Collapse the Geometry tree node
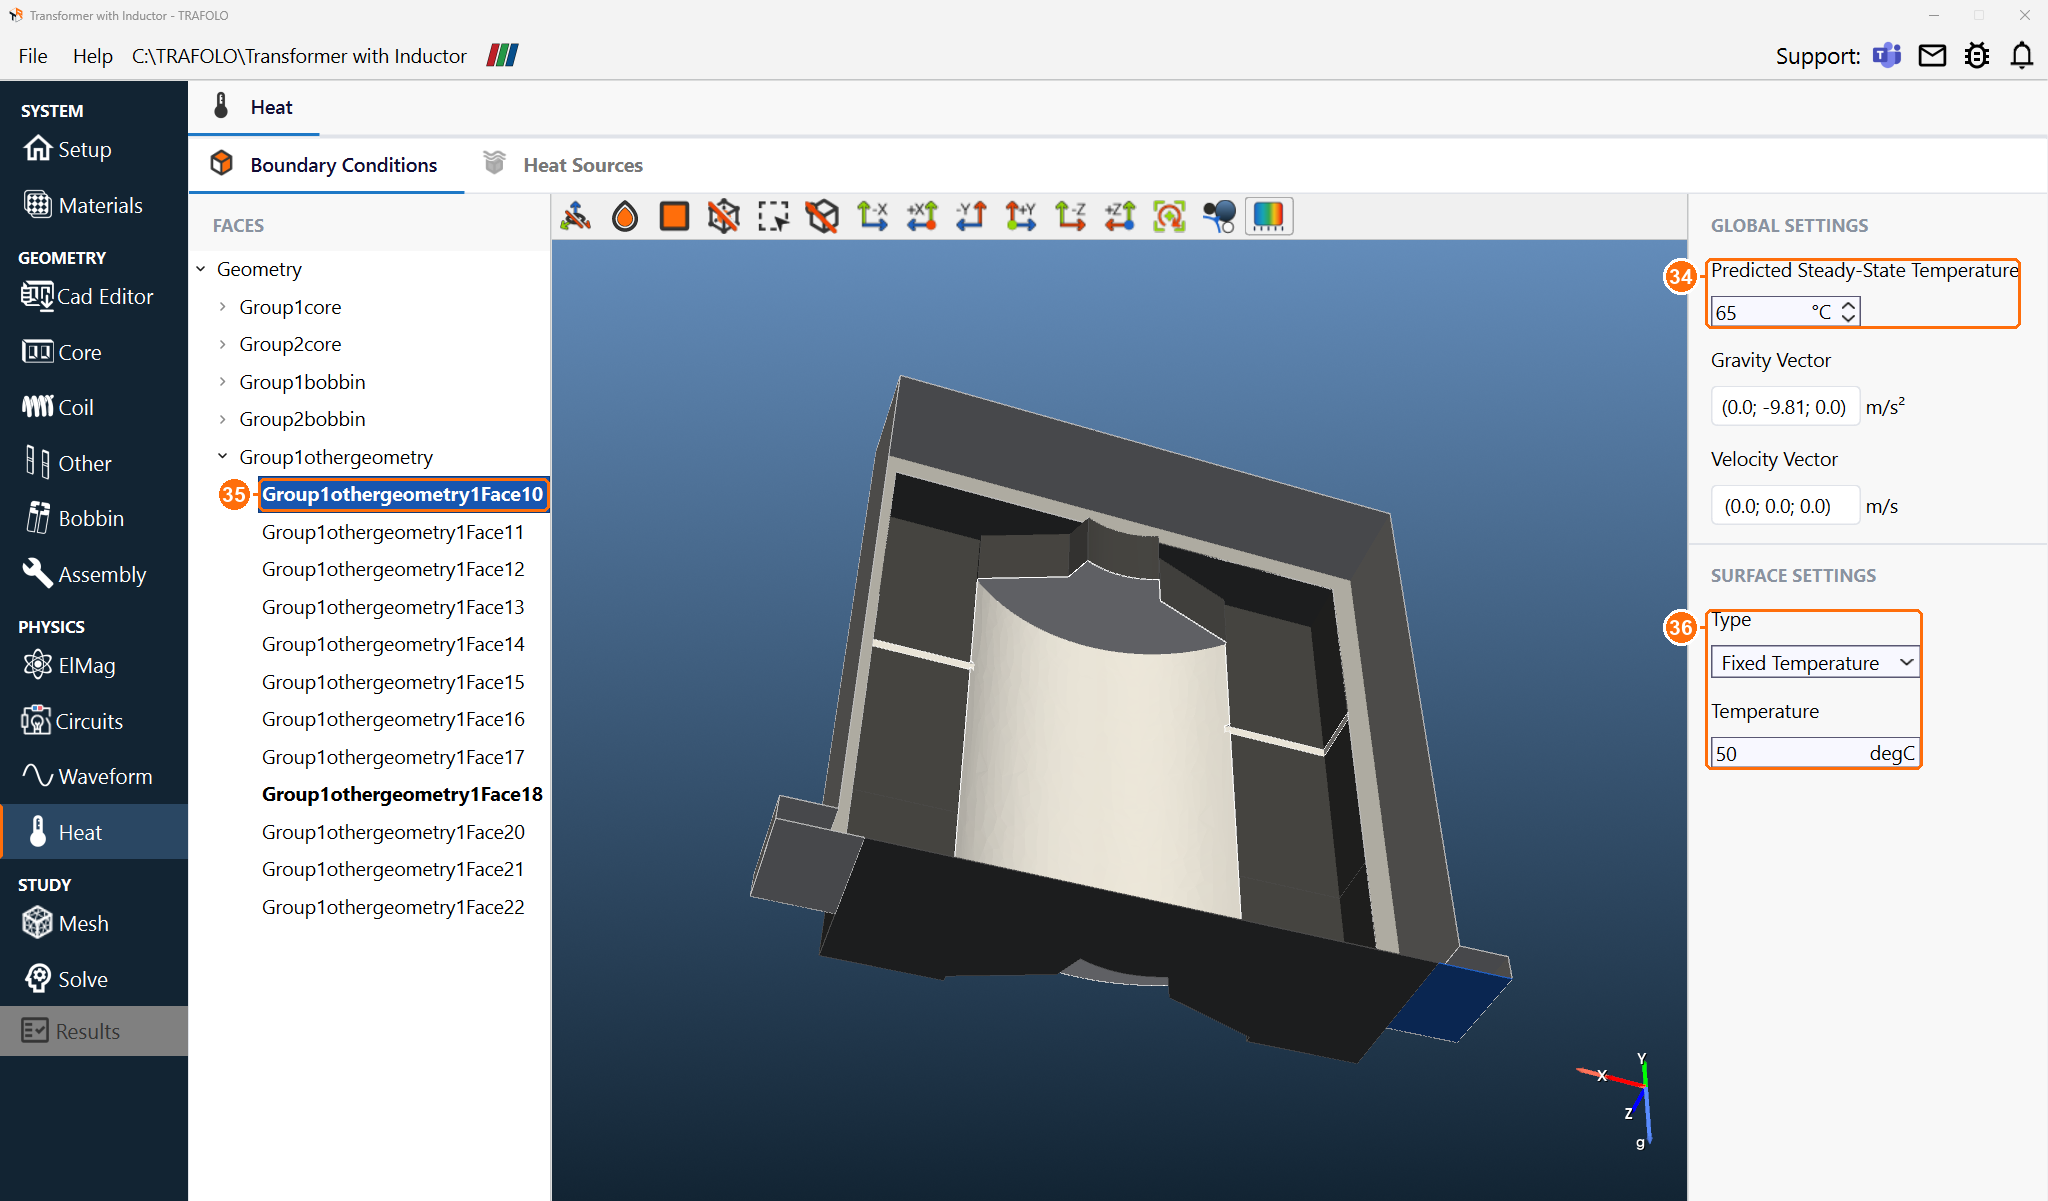The height and width of the screenshot is (1201, 2048). coord(201,269)
